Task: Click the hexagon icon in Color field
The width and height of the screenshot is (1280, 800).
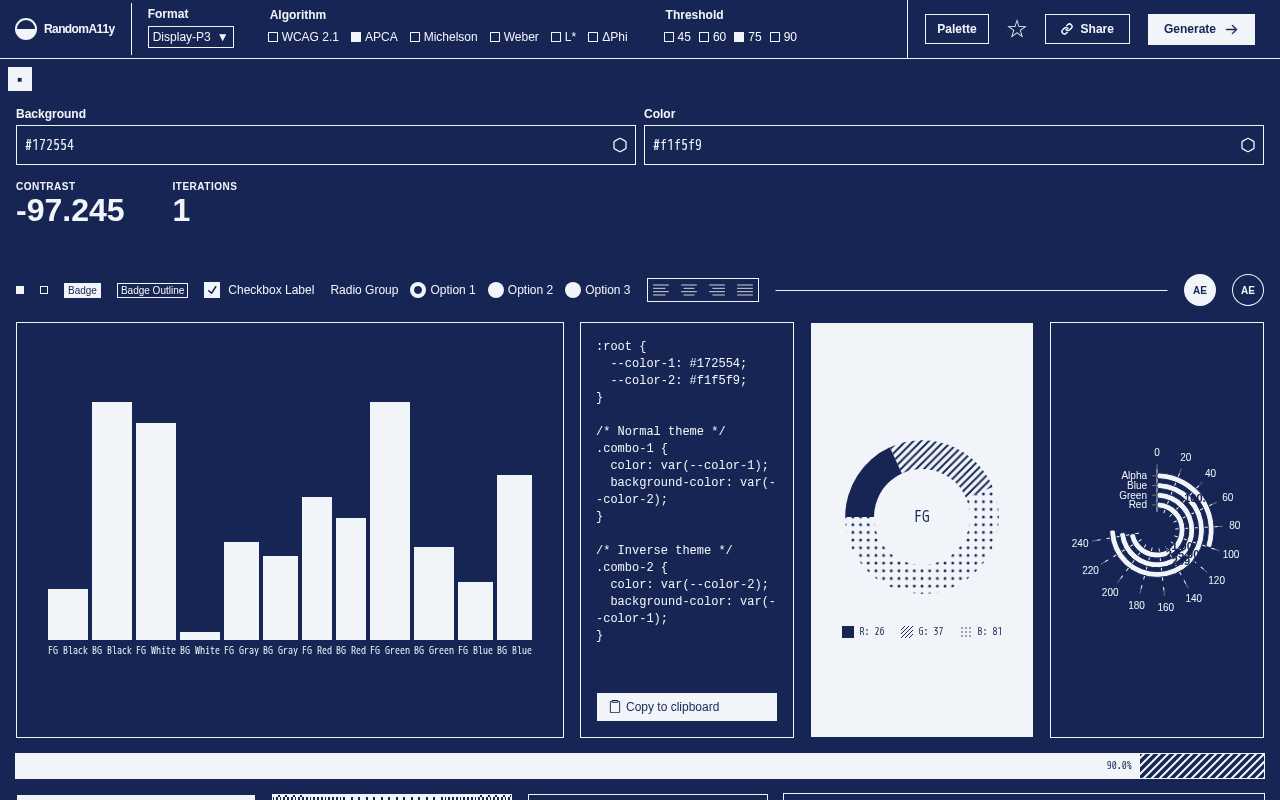Action: 1248,145
